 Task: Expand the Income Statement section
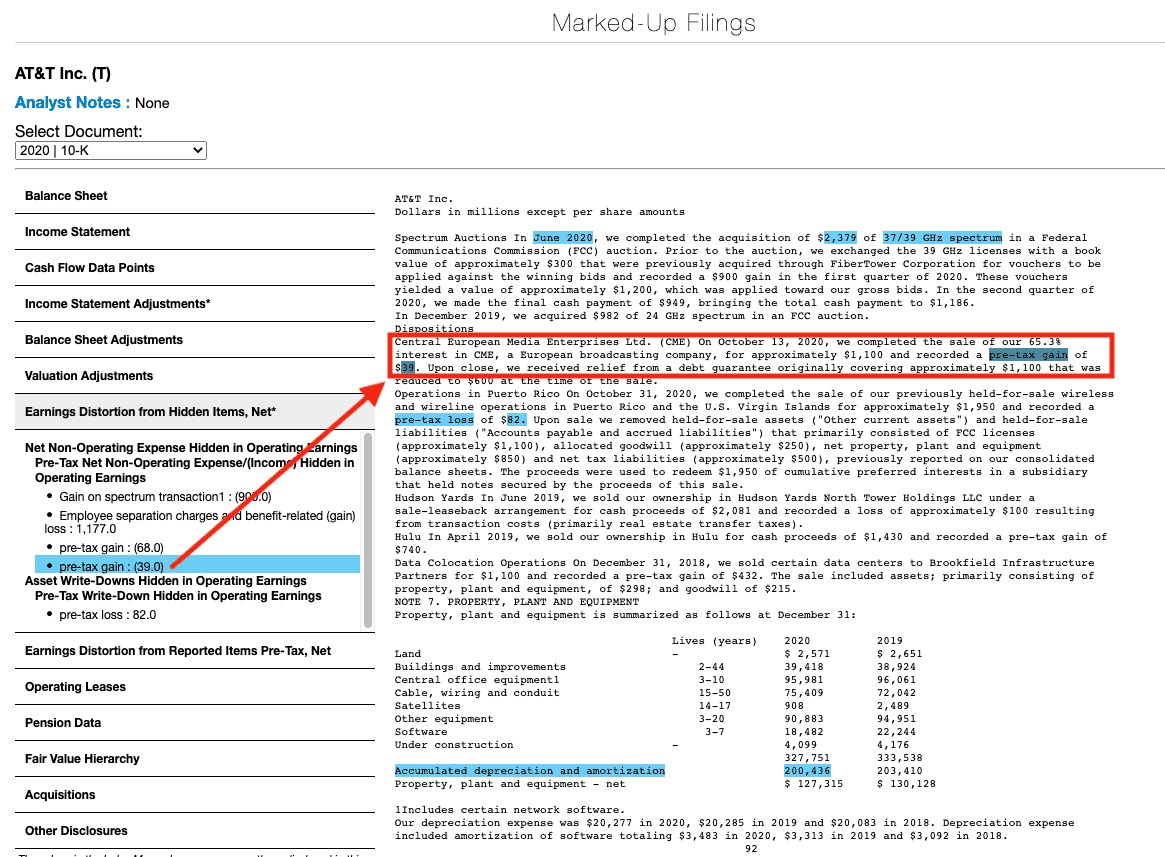click(x=195, y=232)
